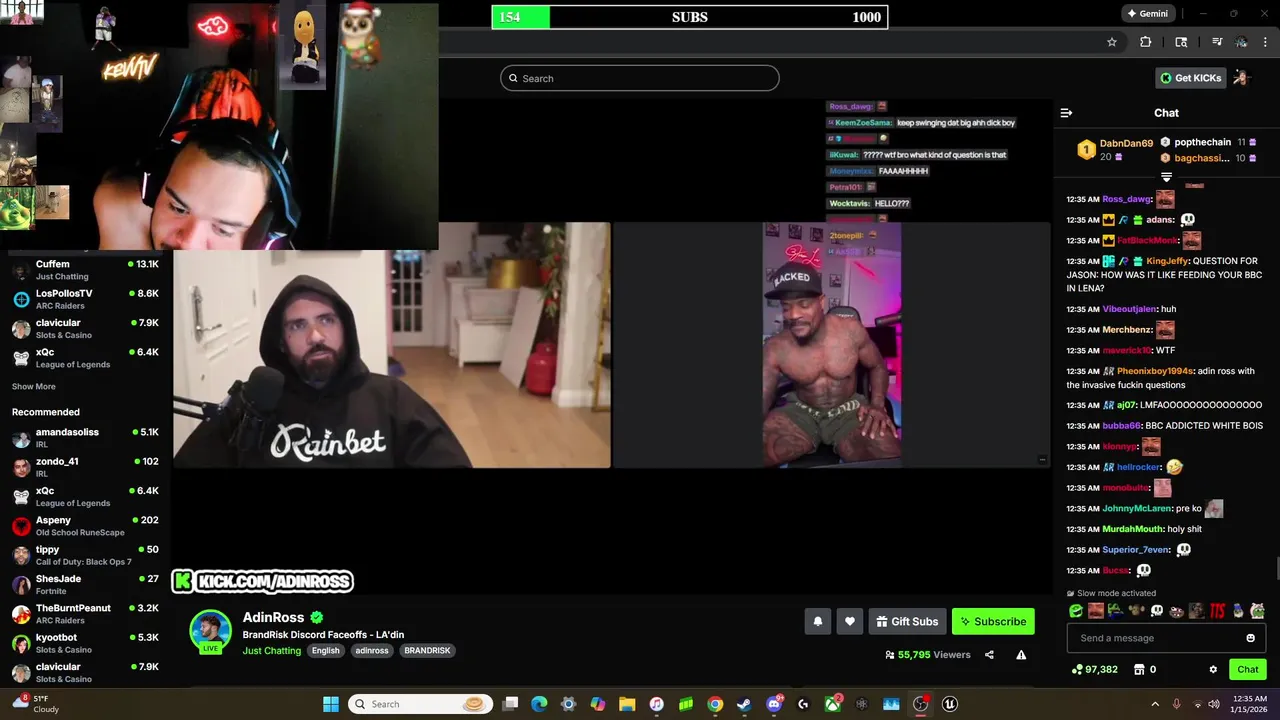
Task: Open the browser extensions puzzle icon
Action: tap(1146, 42)
